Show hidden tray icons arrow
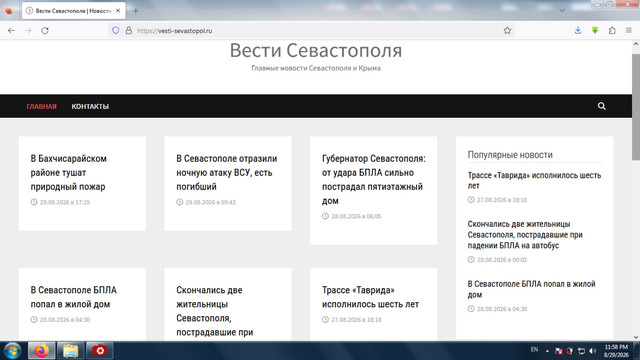 click(x=547, y=351)
